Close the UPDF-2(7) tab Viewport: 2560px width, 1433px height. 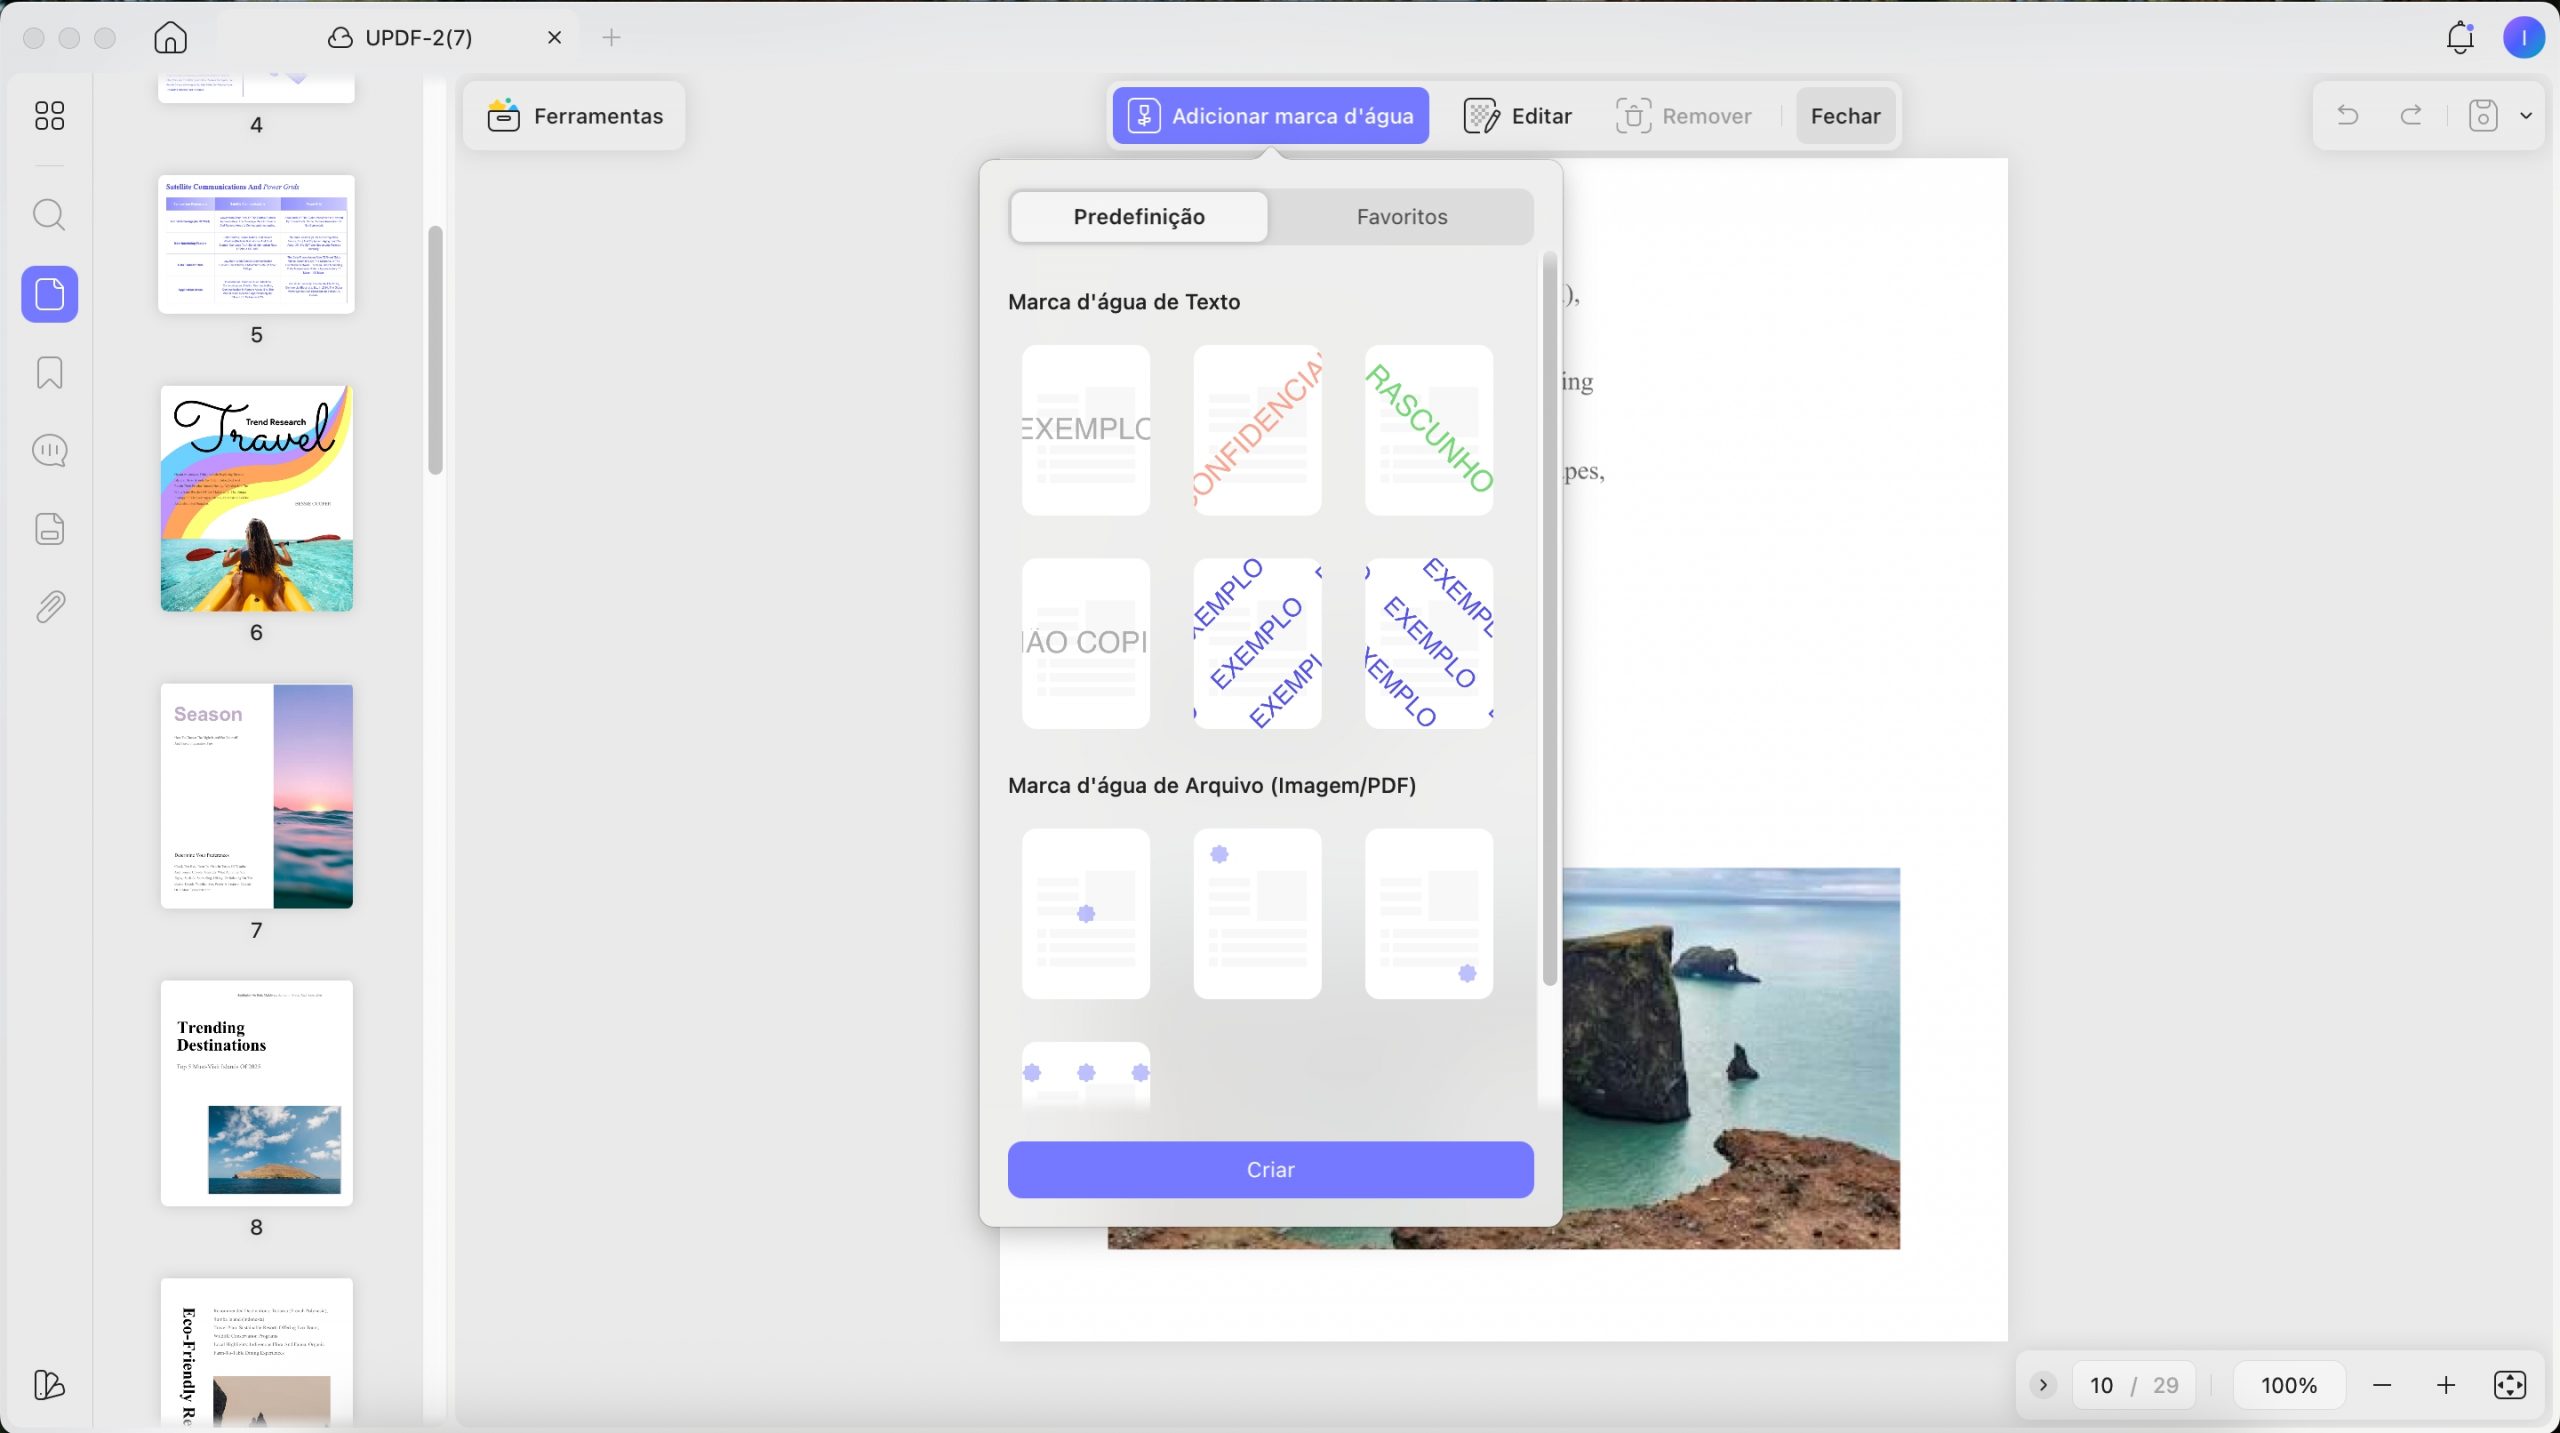[x=554, y=37]
